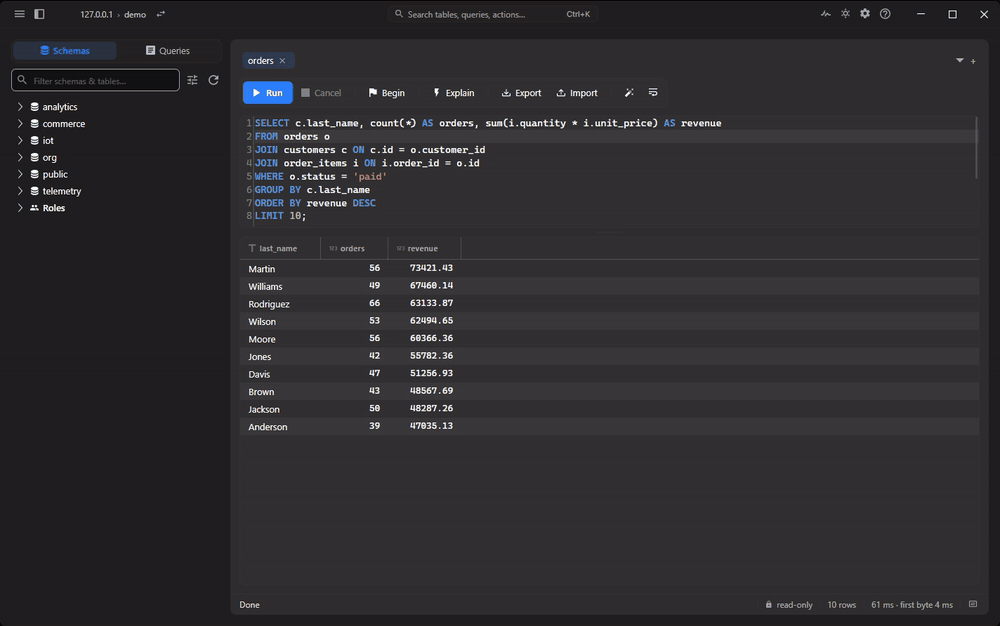1000x626 pixels.
Task: Format the query with magic wand
Action: (x=629, y=92)
